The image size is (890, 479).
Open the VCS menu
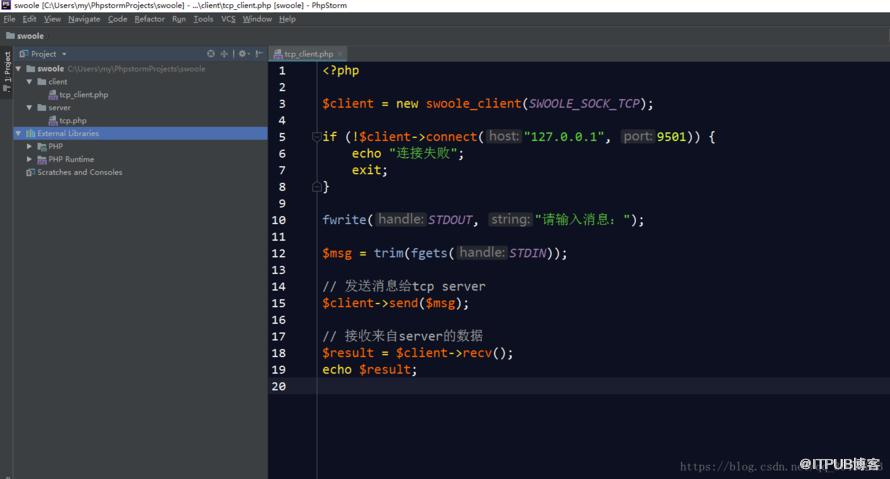tap(228, 19)
